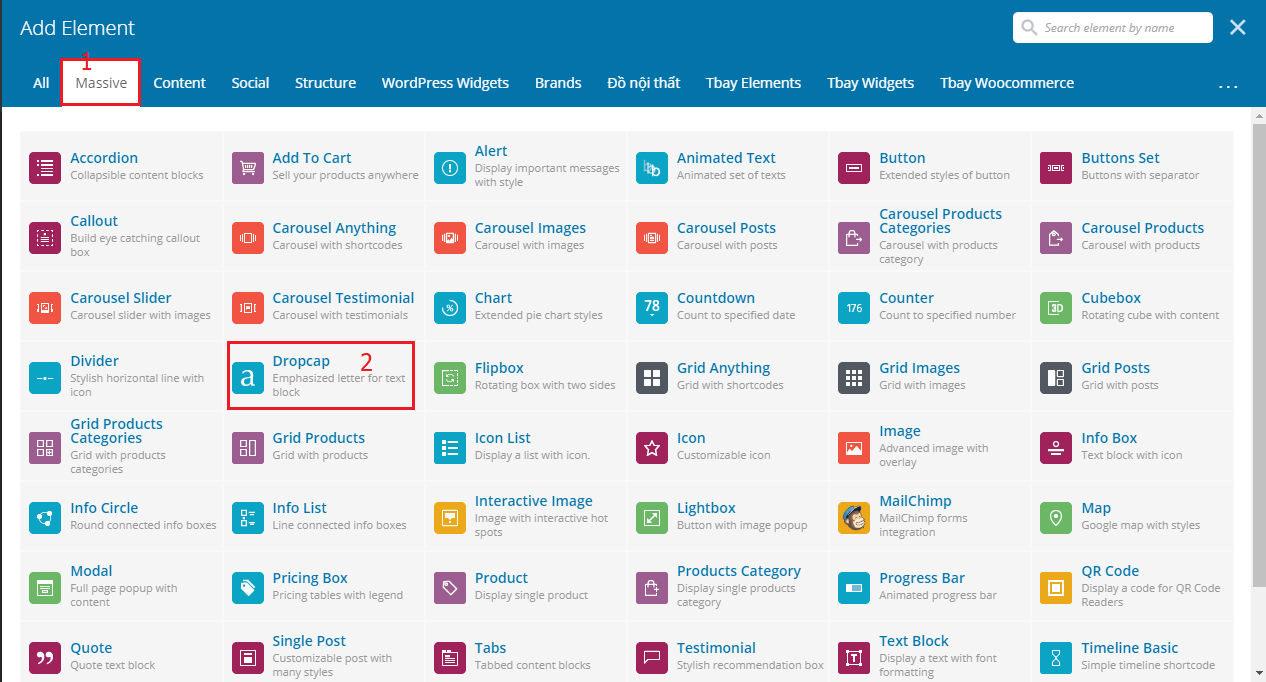Click the Quote marks icon
1266x682 pixels.
[45, 657]
